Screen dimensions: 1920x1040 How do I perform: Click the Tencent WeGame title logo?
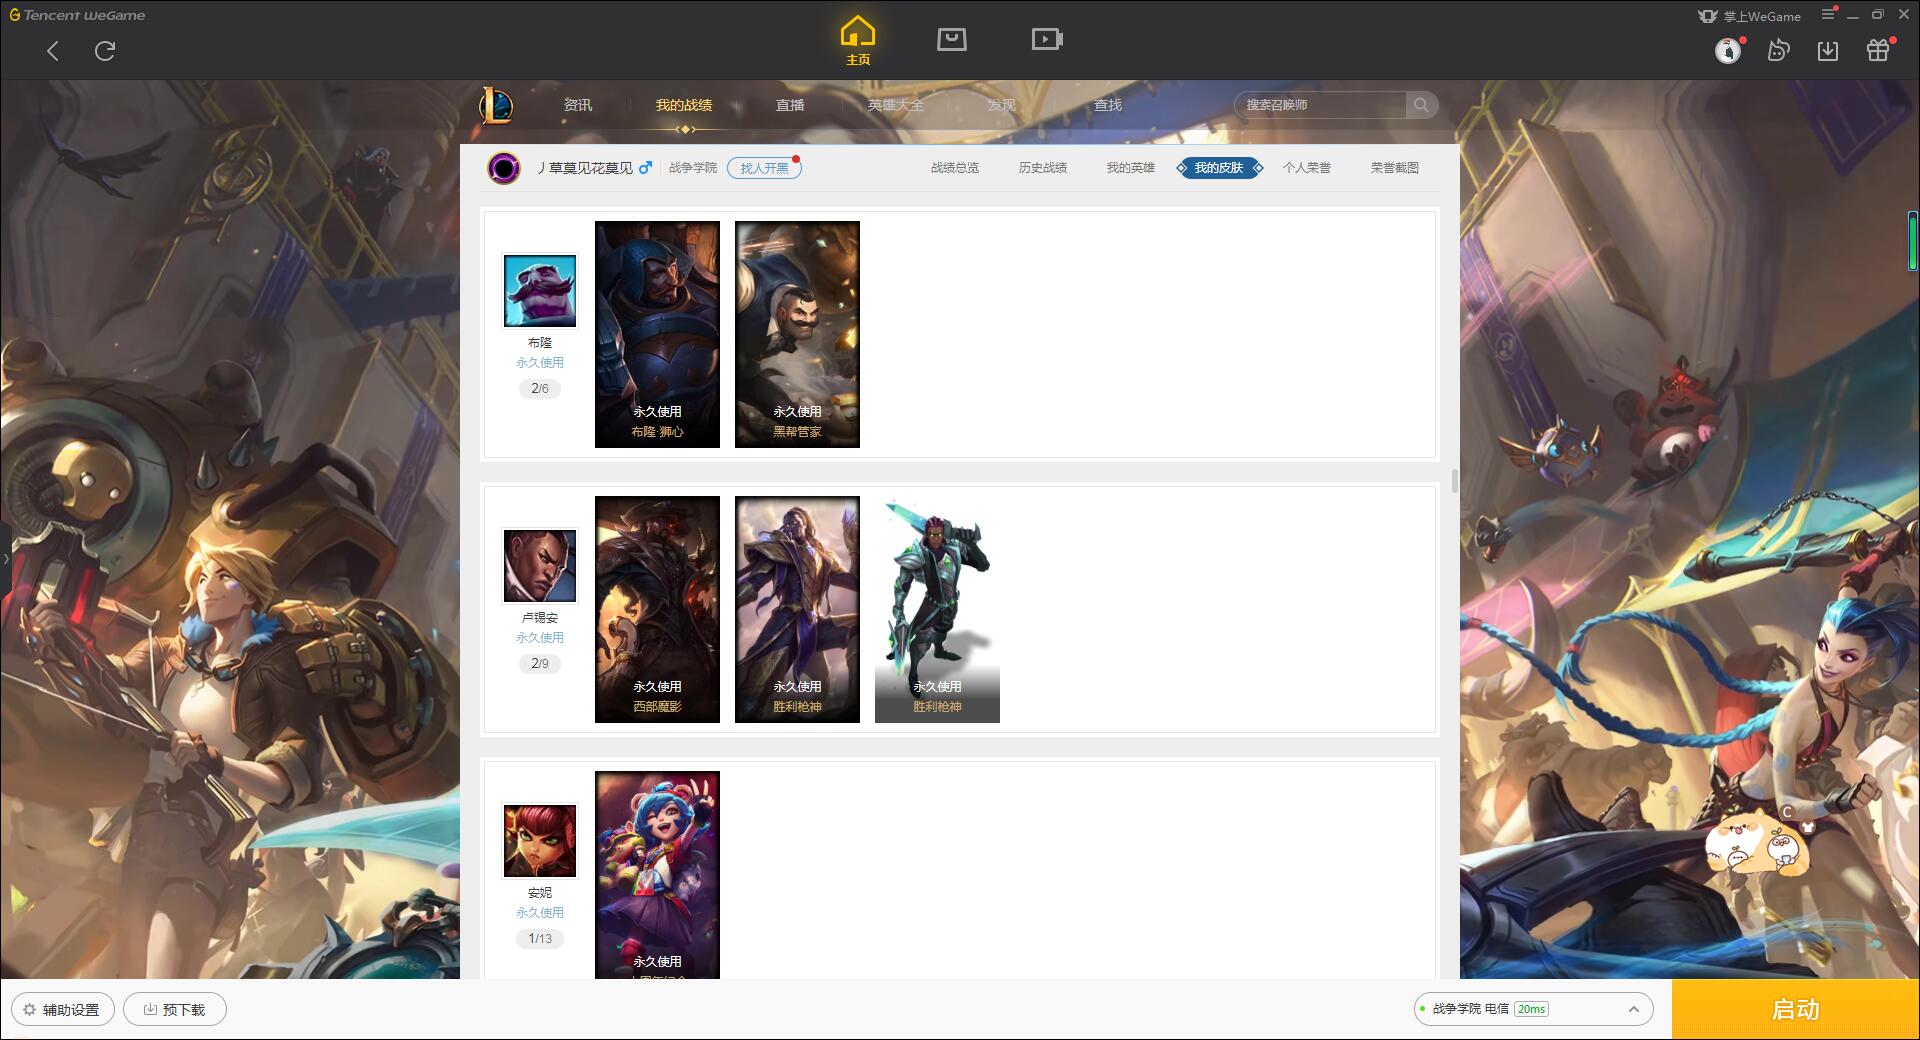coord(78,15)
